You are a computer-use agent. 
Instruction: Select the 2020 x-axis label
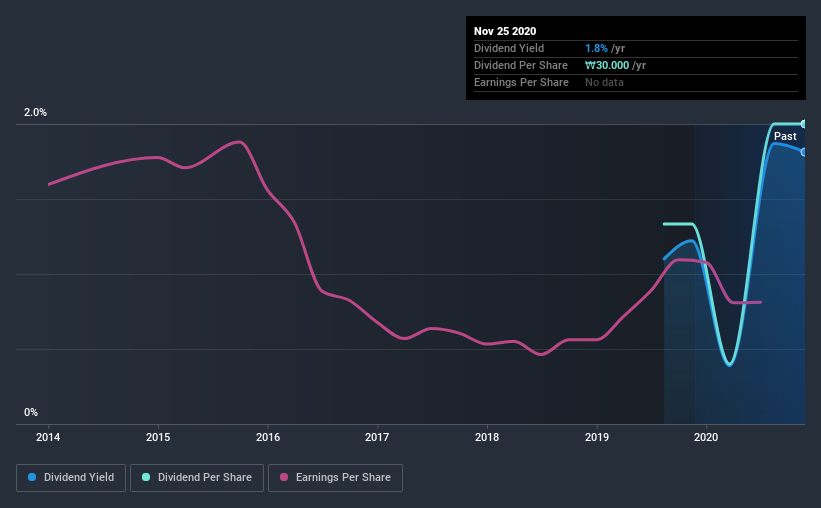(x=706, y=437)
